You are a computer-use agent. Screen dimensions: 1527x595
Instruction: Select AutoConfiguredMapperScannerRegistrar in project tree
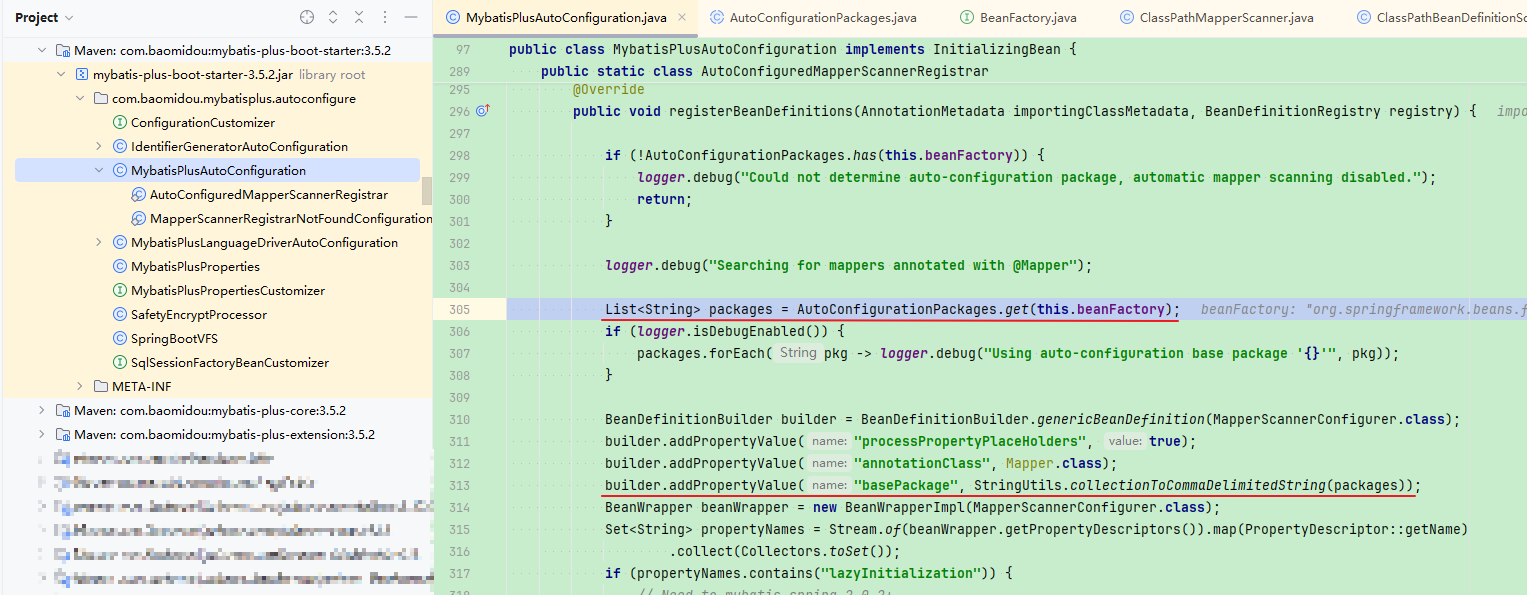tap(269, 195)
